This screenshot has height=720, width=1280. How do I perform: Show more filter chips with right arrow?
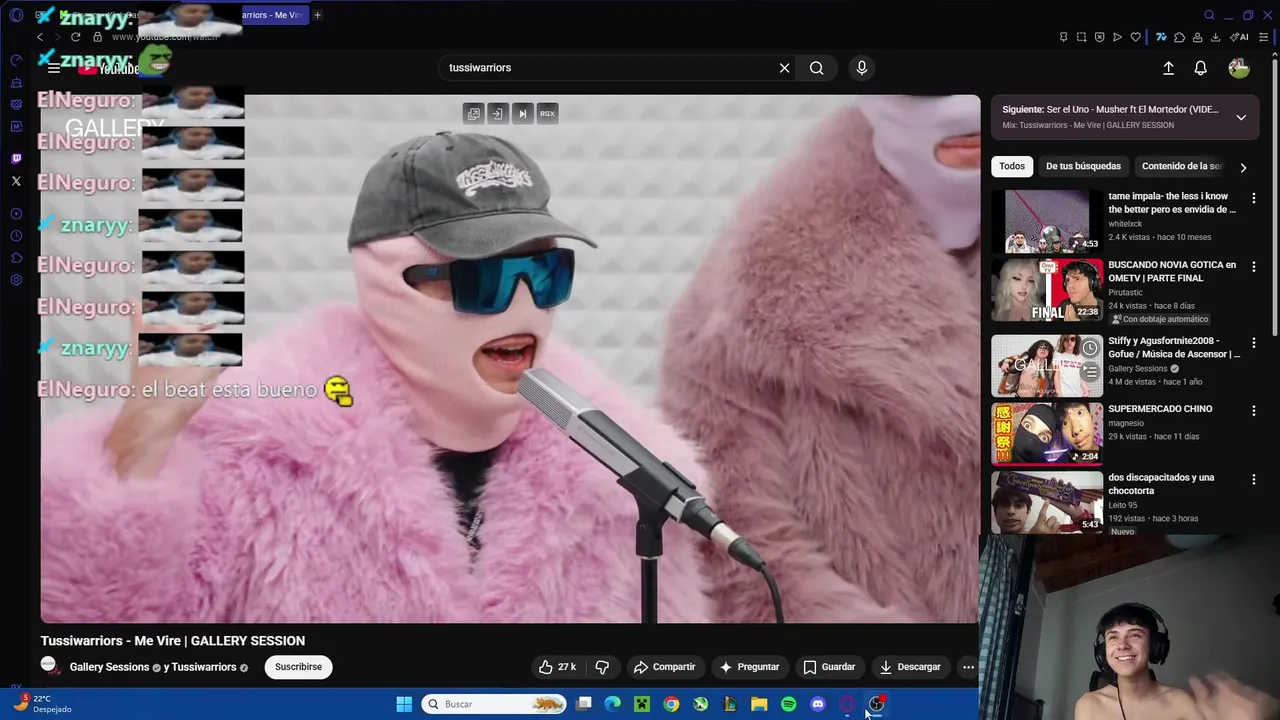[1243, 167]
